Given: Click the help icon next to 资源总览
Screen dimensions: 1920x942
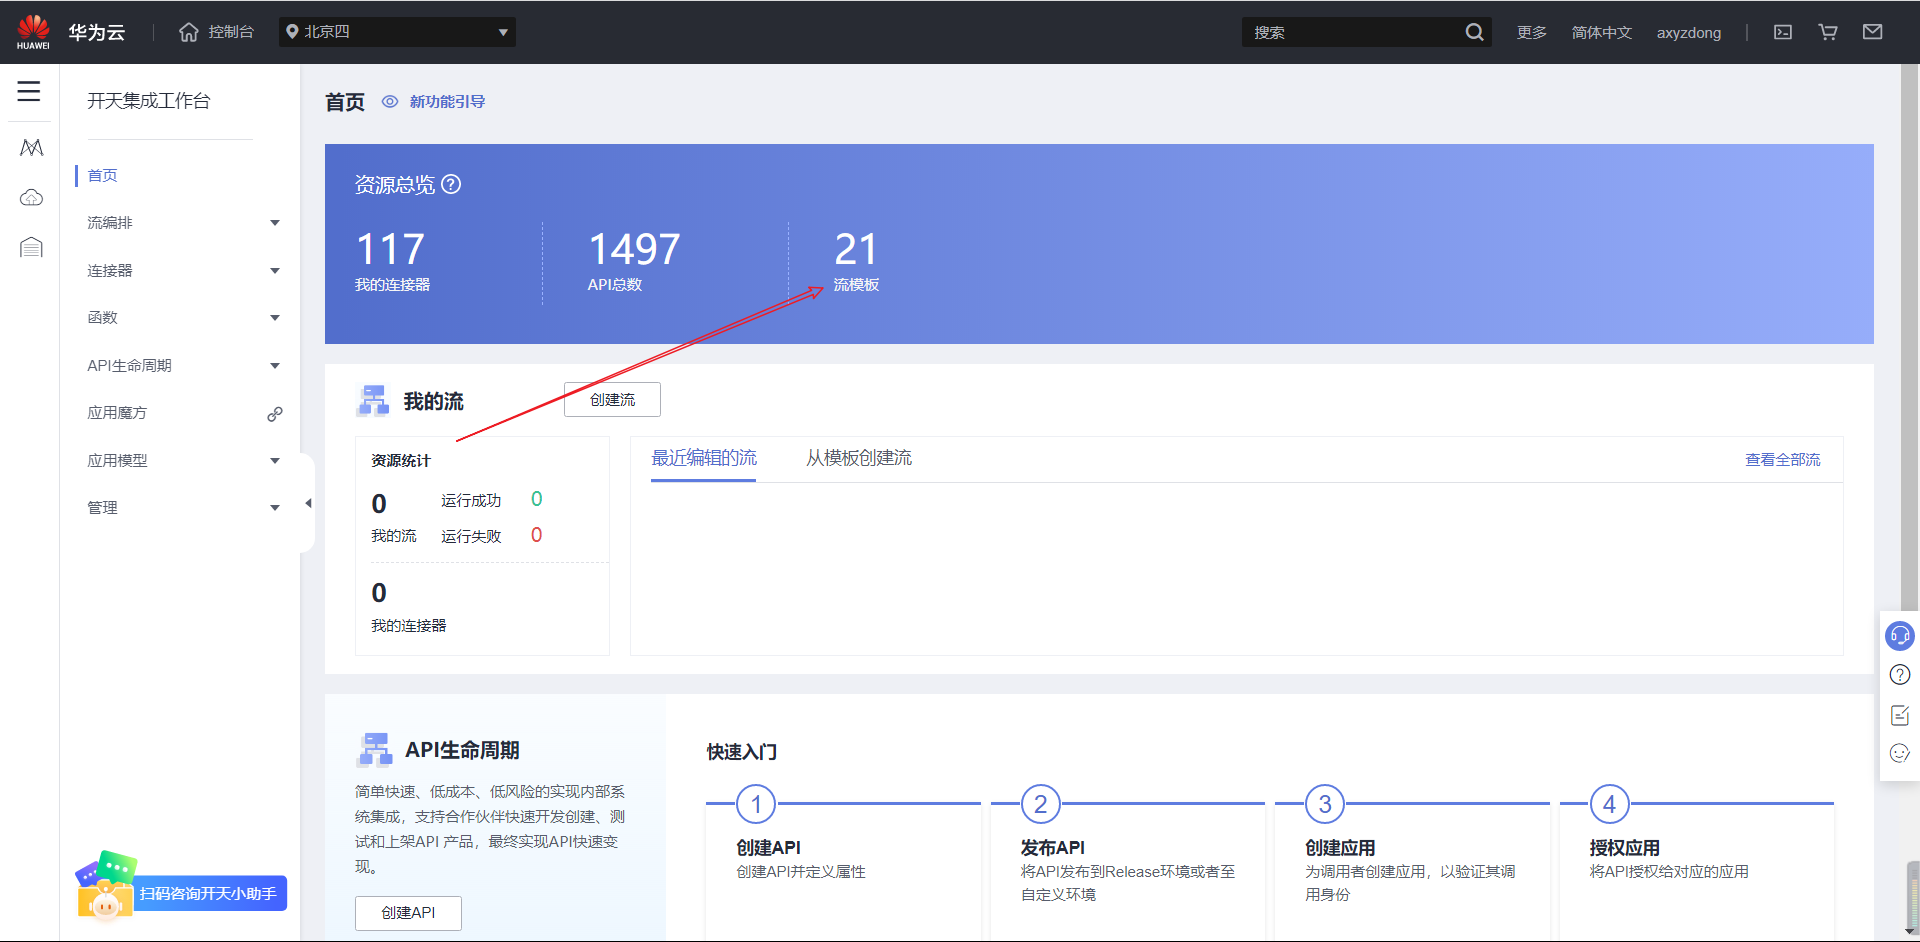Looking at the screenshot, I should tap(451, 184).
